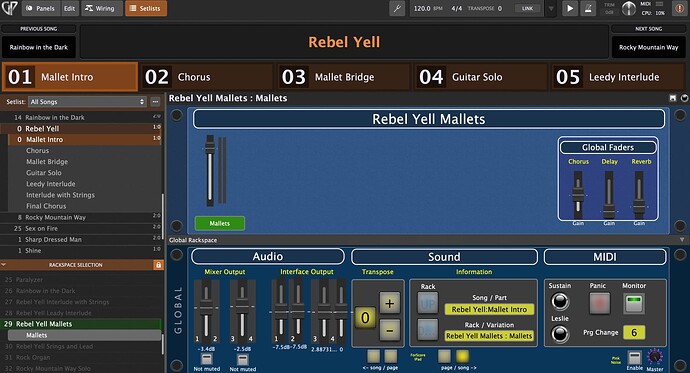690x373 pixels.
Task: Turn the Master pink noise knob
Action: pyautogui.click(x=654, y=356)
